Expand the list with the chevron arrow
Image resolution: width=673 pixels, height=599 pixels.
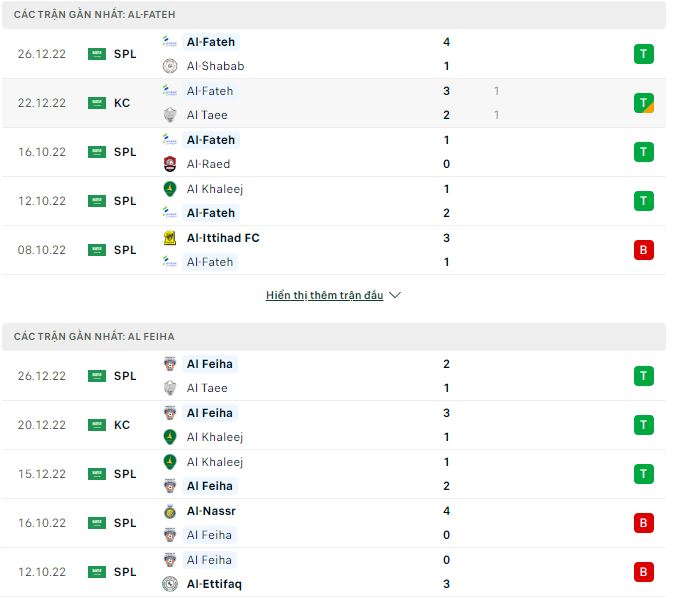click(x=394, y=296)
